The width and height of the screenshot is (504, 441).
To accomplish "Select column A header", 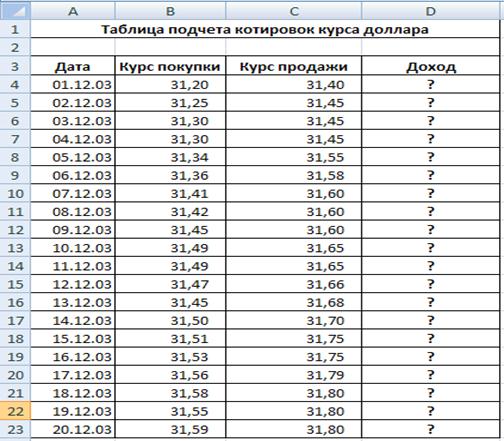I will [x=73, y=11].
